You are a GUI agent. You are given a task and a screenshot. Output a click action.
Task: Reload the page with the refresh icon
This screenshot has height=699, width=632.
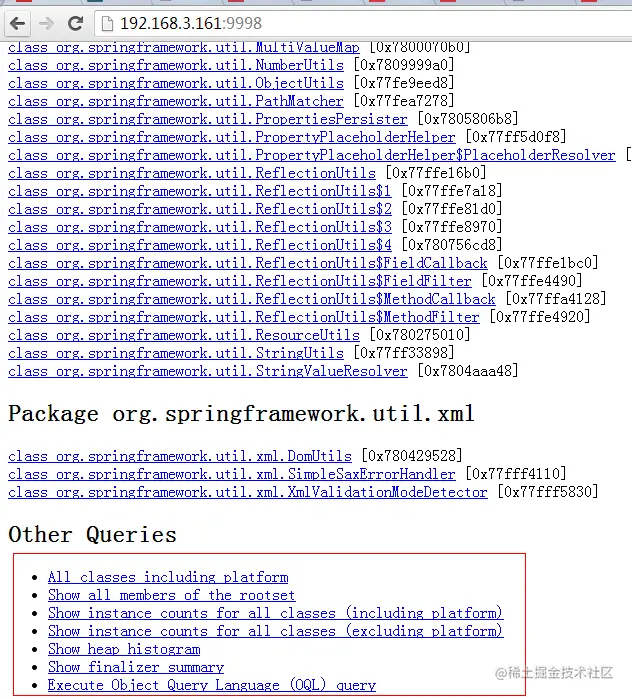[75, 23]
